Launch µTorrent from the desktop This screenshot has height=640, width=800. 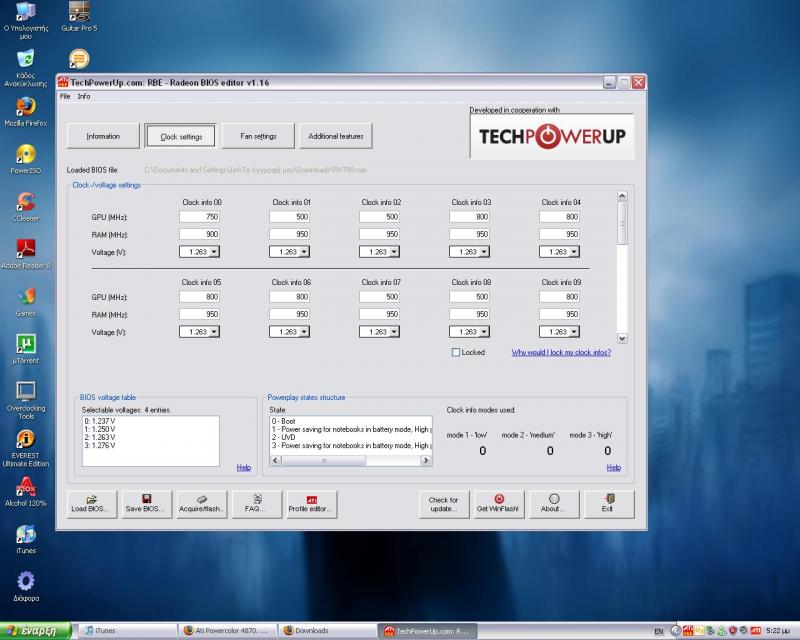(26, 349)
